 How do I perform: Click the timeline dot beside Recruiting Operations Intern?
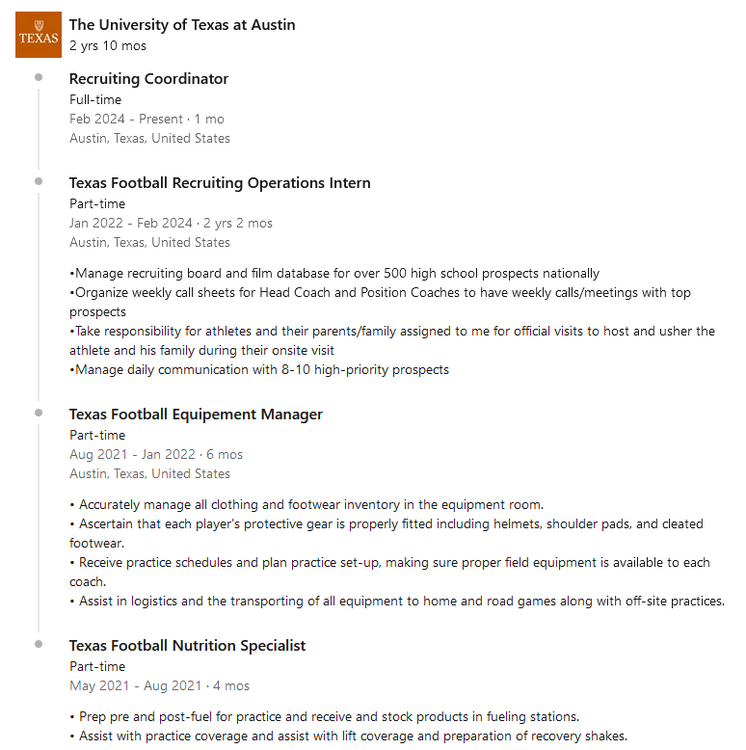coord(38,181)
